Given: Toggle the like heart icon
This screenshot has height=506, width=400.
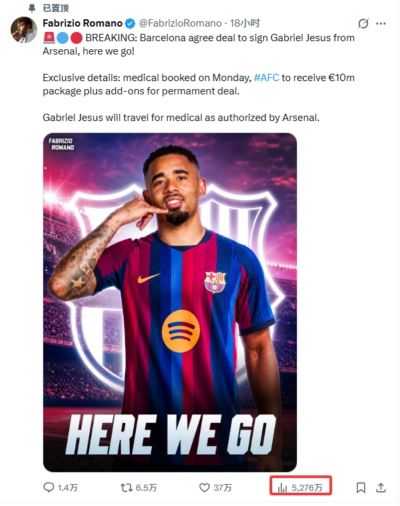Looking at the screenshot, I should click(204, 488).
